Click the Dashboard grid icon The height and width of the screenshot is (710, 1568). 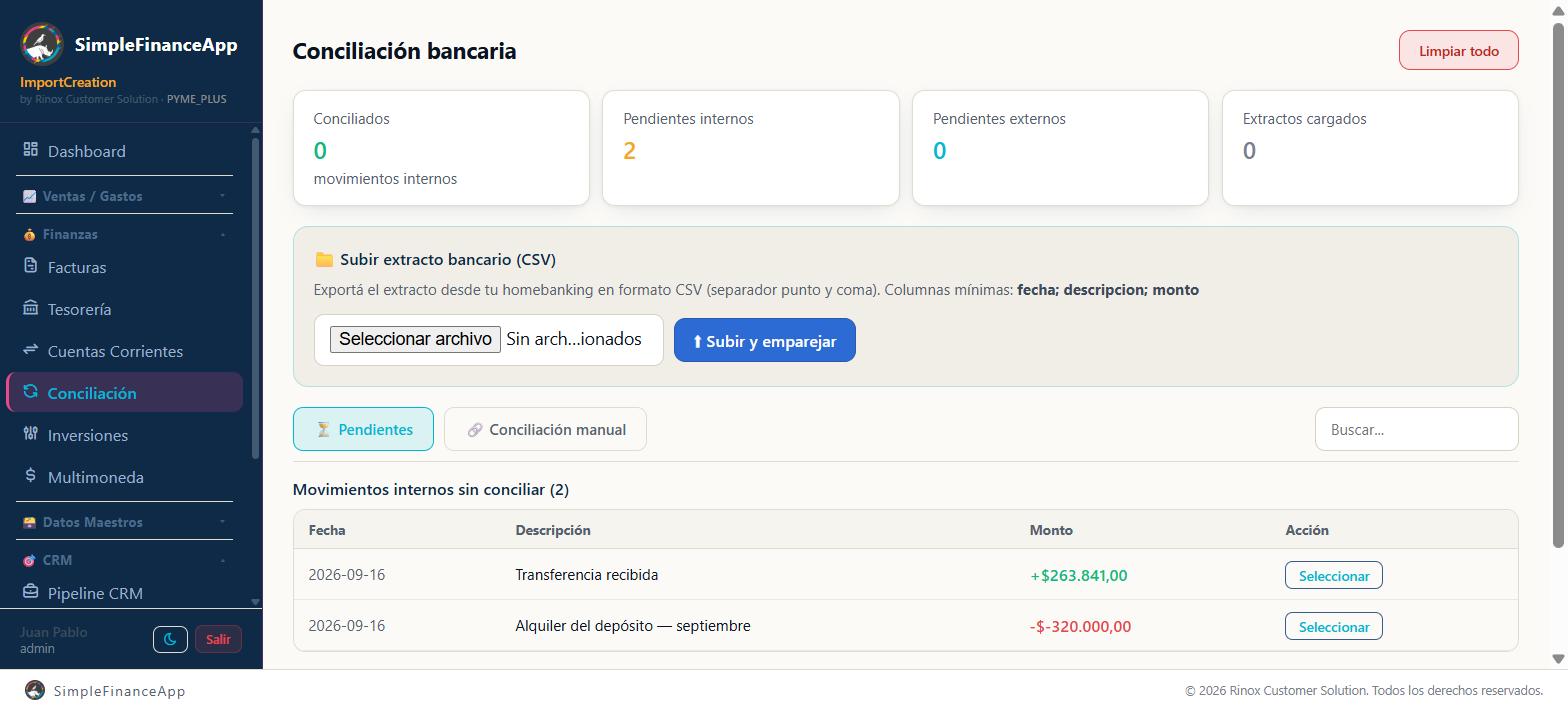coord(30,150)
